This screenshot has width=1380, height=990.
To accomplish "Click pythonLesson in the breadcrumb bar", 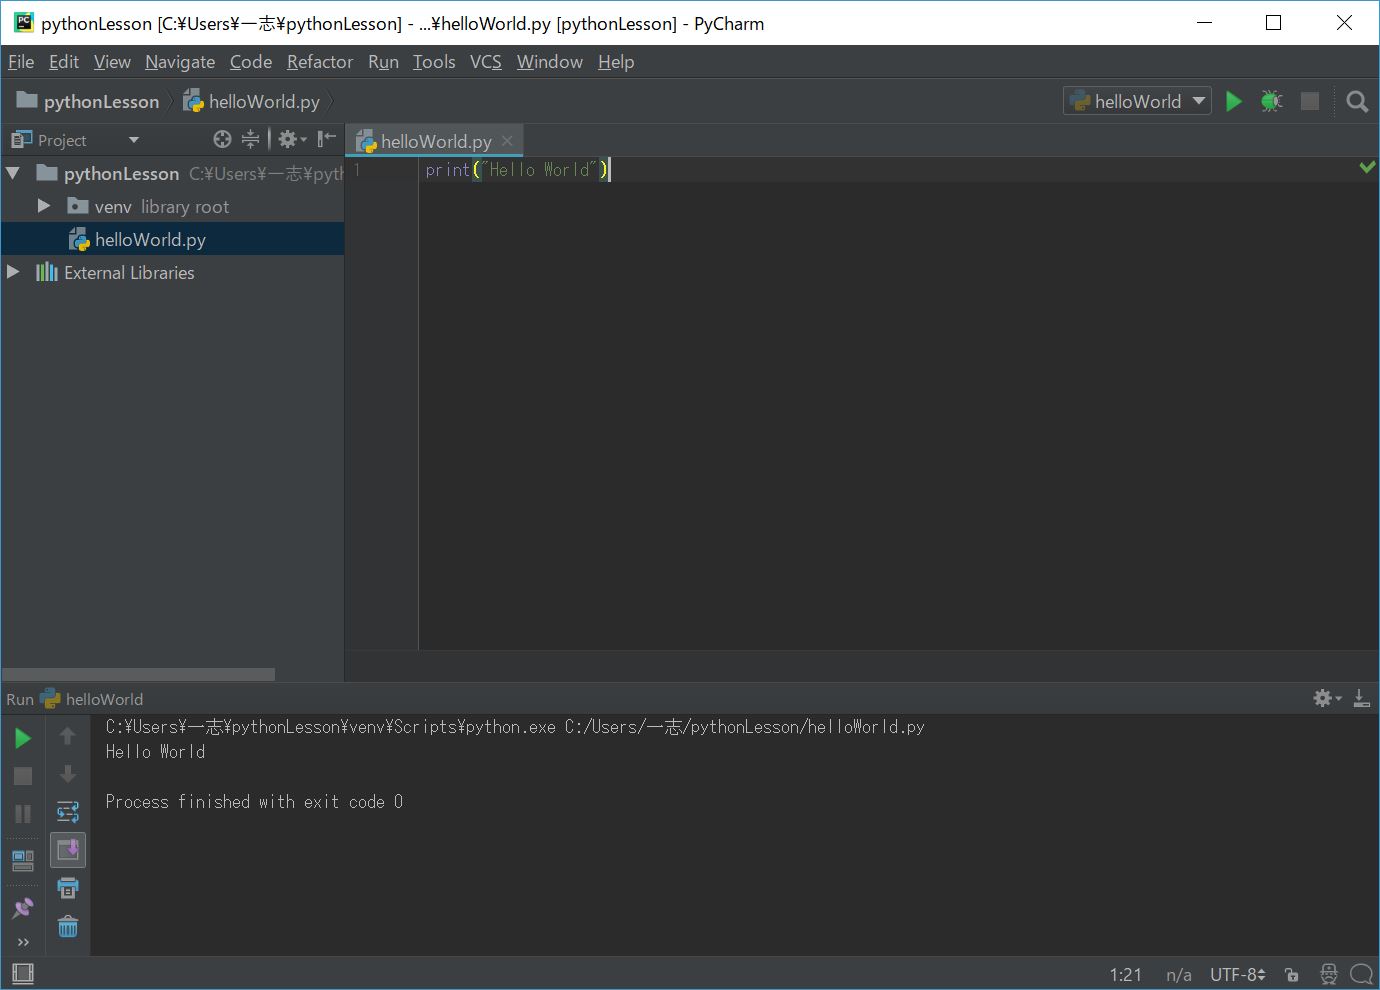I will (x=88, y=101).
